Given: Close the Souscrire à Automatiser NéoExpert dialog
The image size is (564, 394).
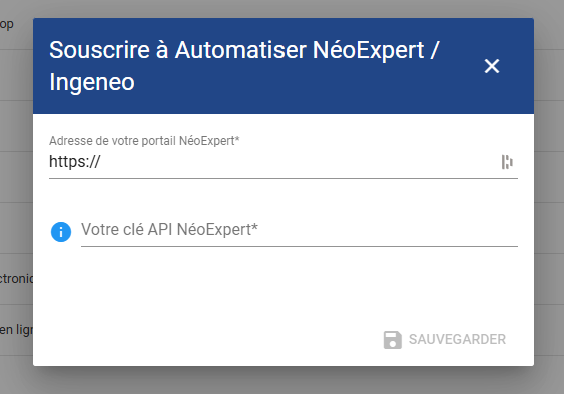Looking at the screenshot, I should [492, 66].
